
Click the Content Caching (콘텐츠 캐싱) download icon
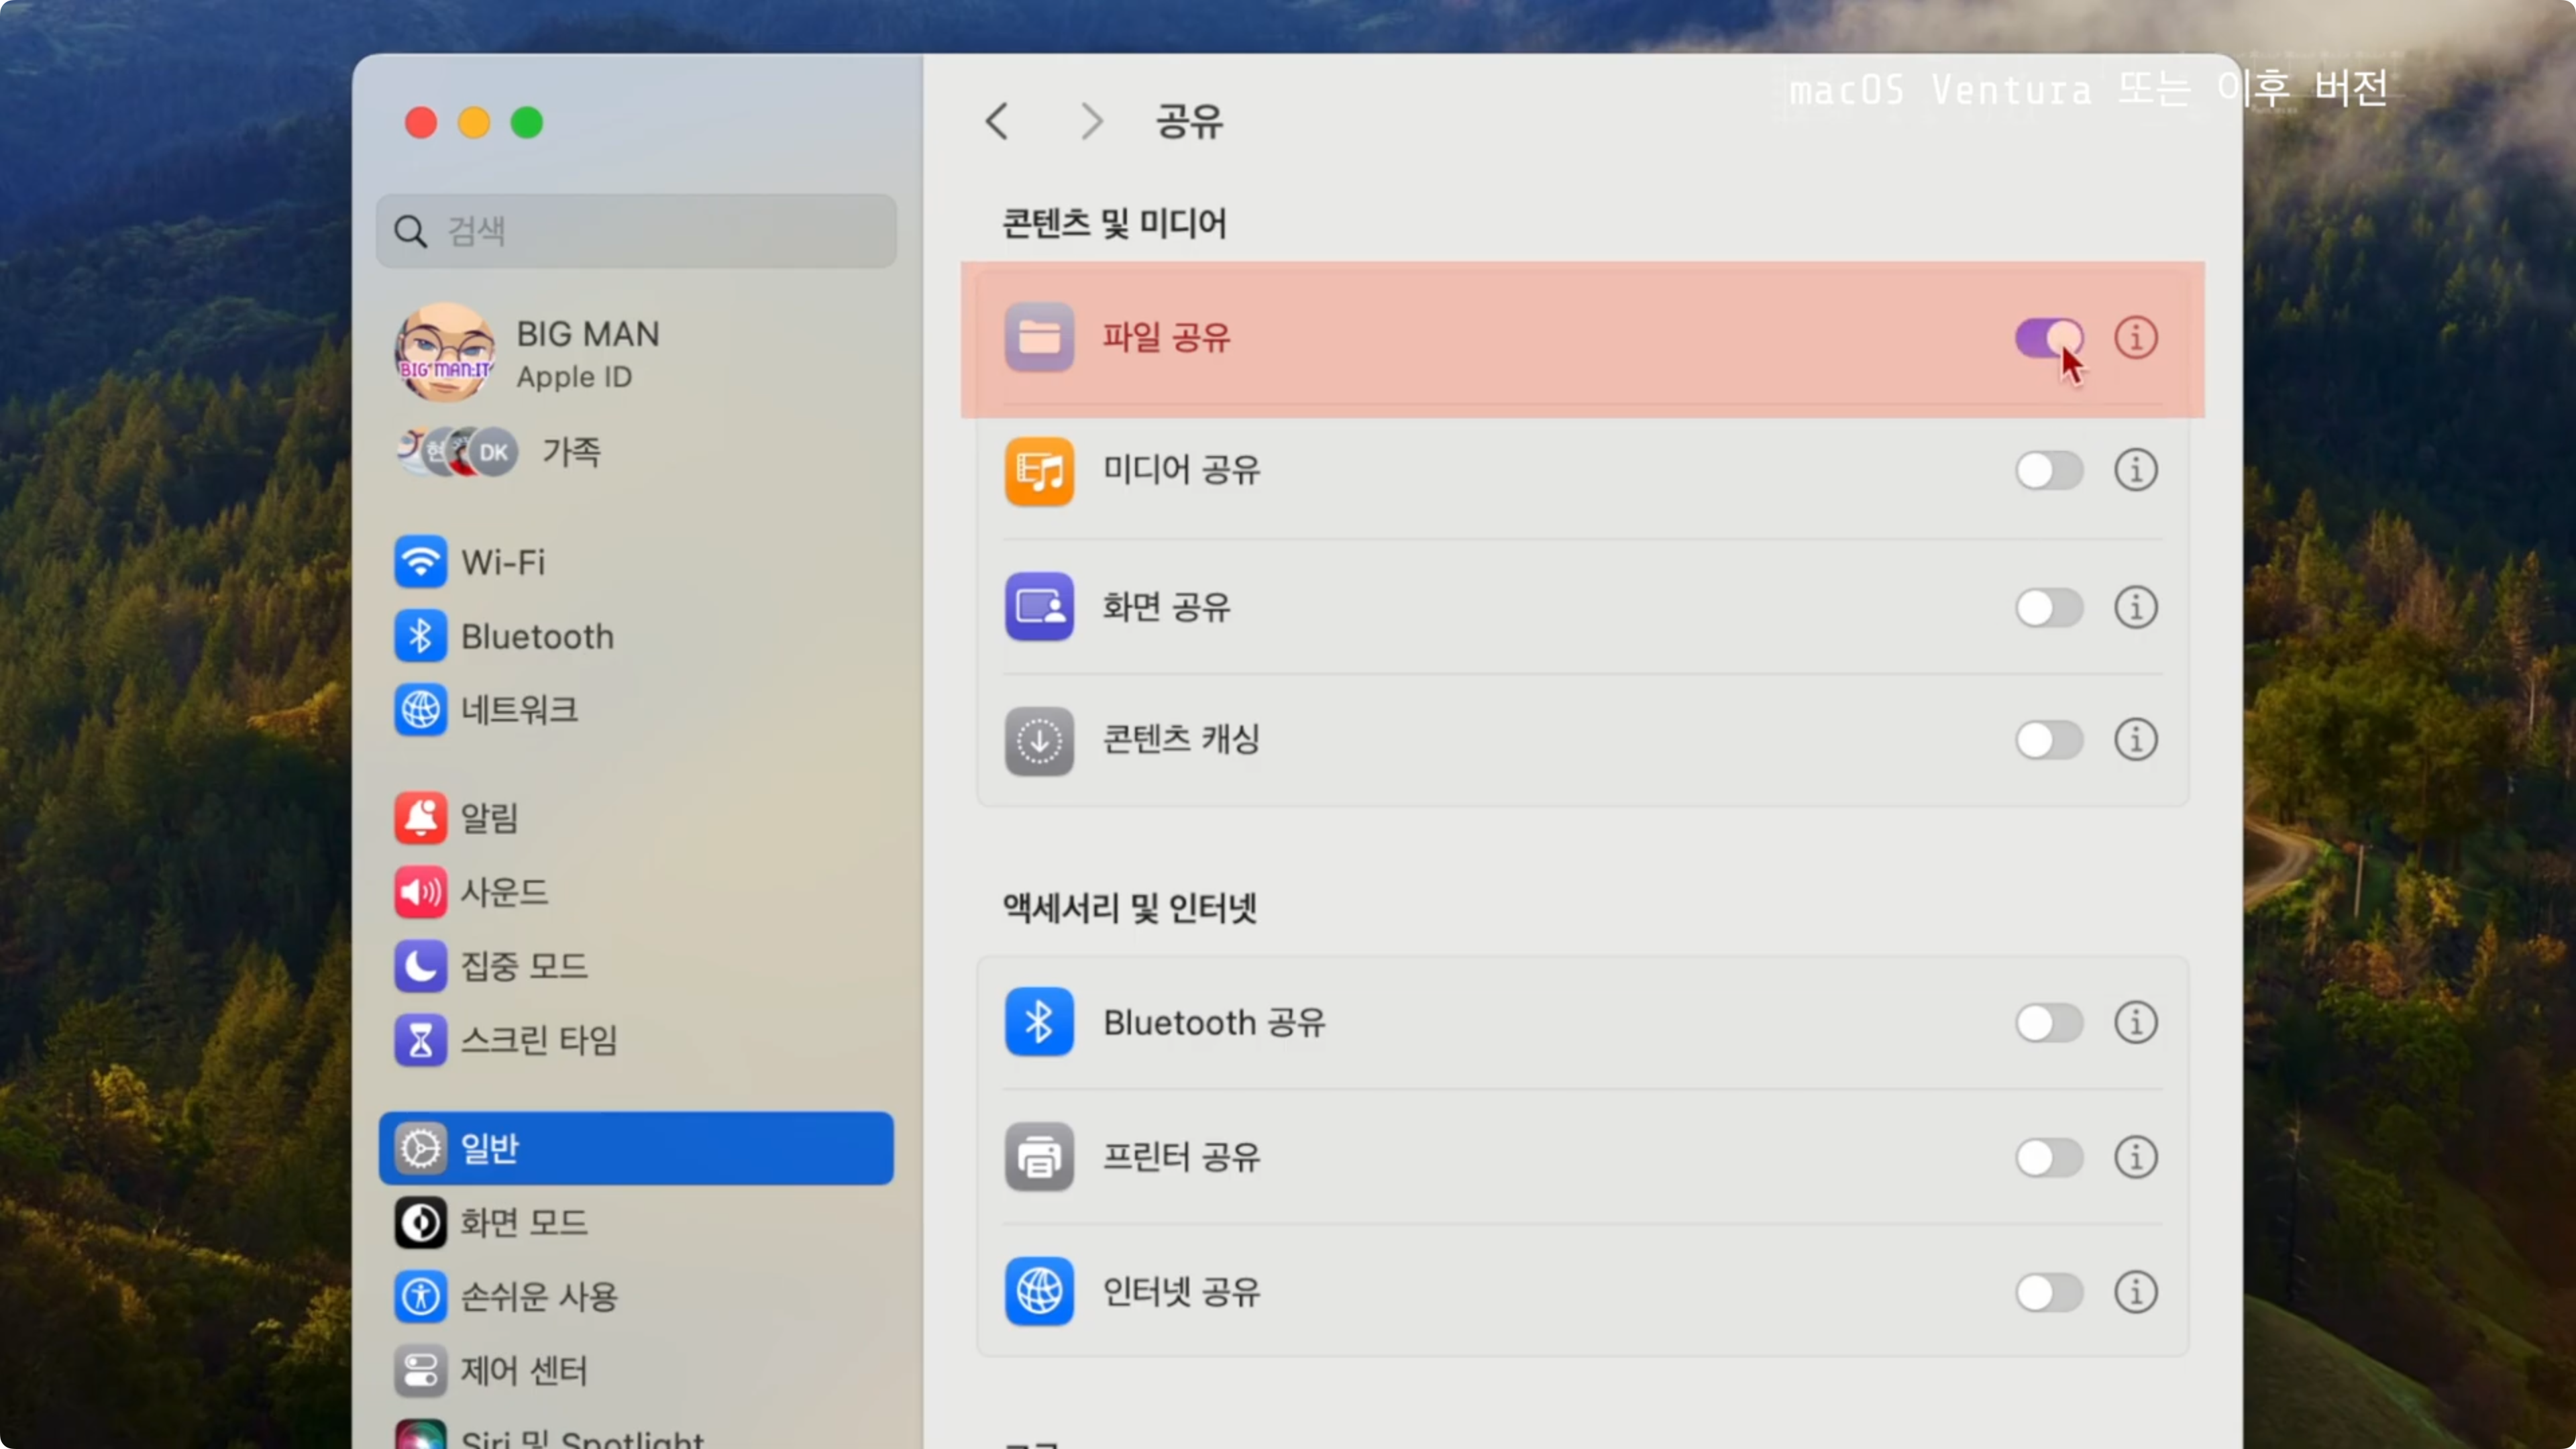click(x=1039, y=741)
